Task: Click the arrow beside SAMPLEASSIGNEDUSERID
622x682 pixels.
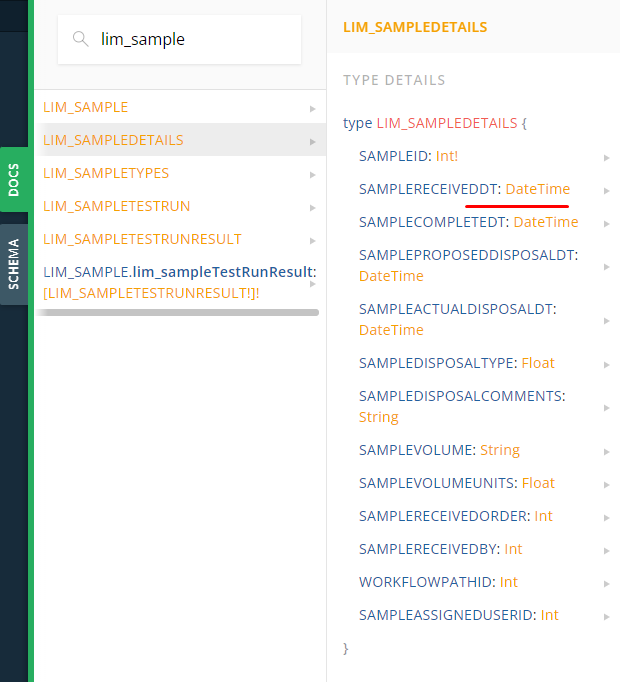Action: point(607,616)
